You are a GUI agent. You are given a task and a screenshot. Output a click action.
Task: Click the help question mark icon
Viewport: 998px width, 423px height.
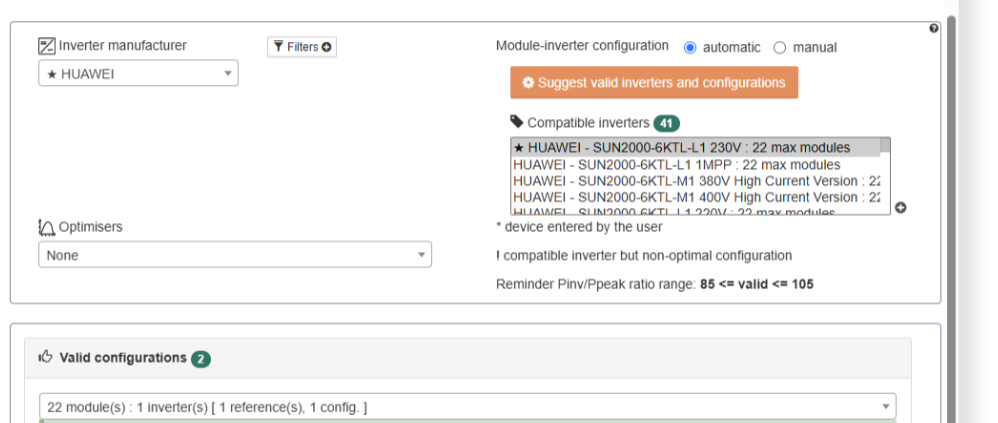(x=933, y=28)
